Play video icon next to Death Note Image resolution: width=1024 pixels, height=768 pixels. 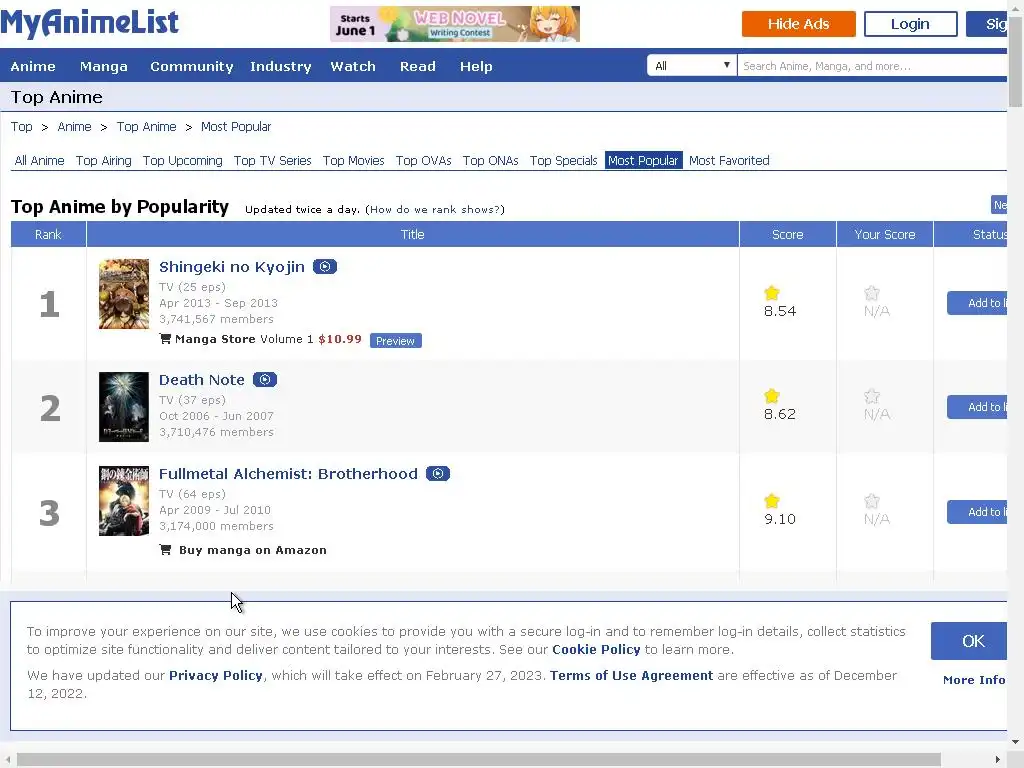click(264, 379)
